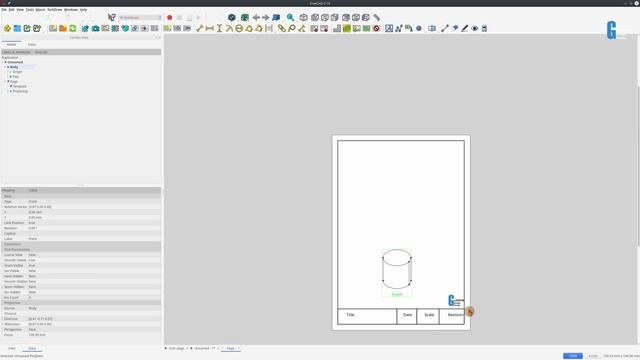Add angle dimension tool
Screen dimensions: 640x360
249,28
